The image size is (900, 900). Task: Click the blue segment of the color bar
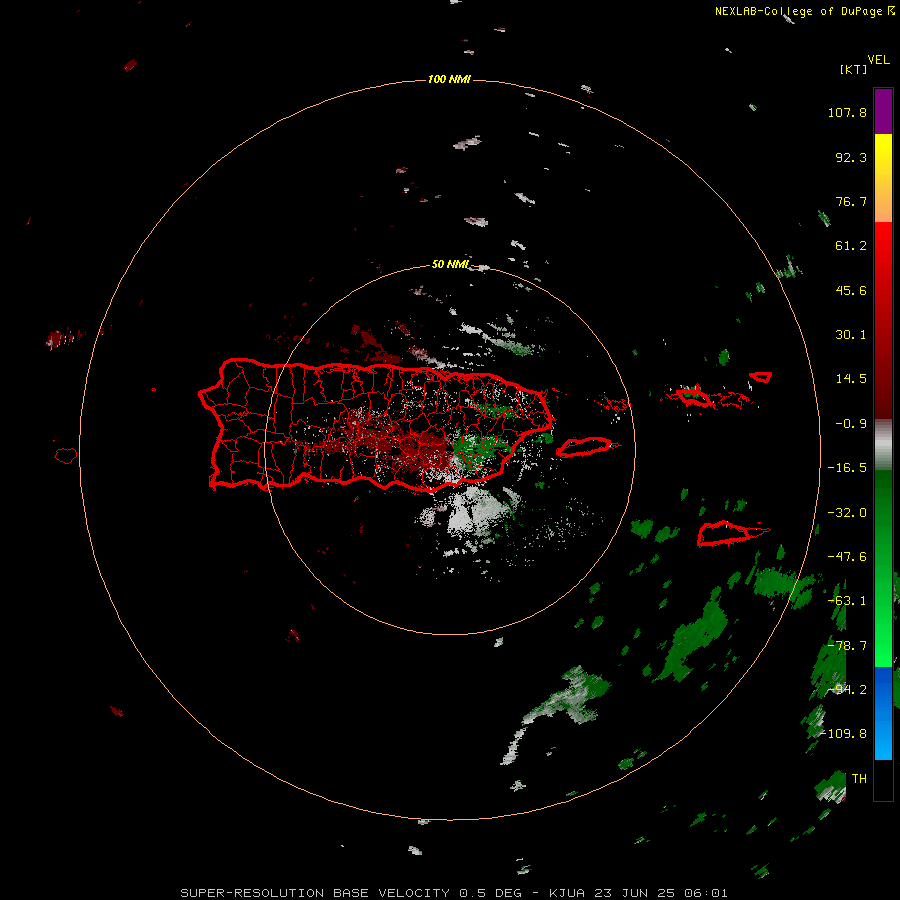click(x=883, y=713)
